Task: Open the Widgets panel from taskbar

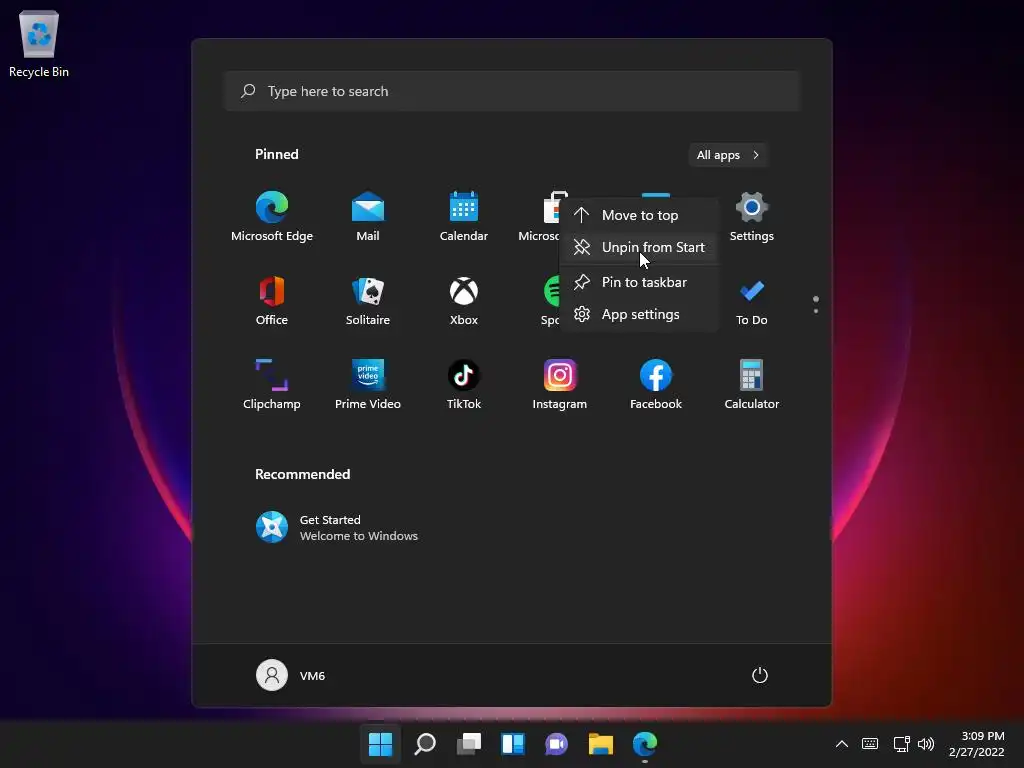Action: [513, 744]
